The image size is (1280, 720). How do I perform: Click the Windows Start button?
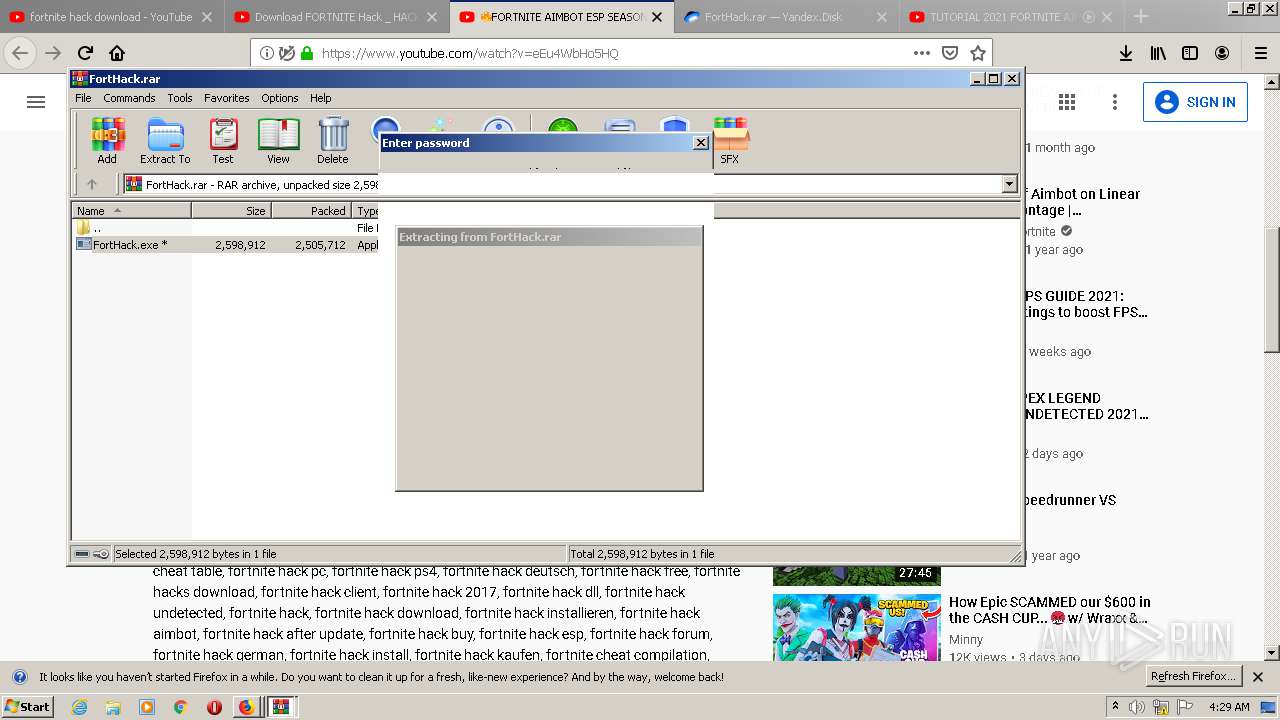(29, 706)
